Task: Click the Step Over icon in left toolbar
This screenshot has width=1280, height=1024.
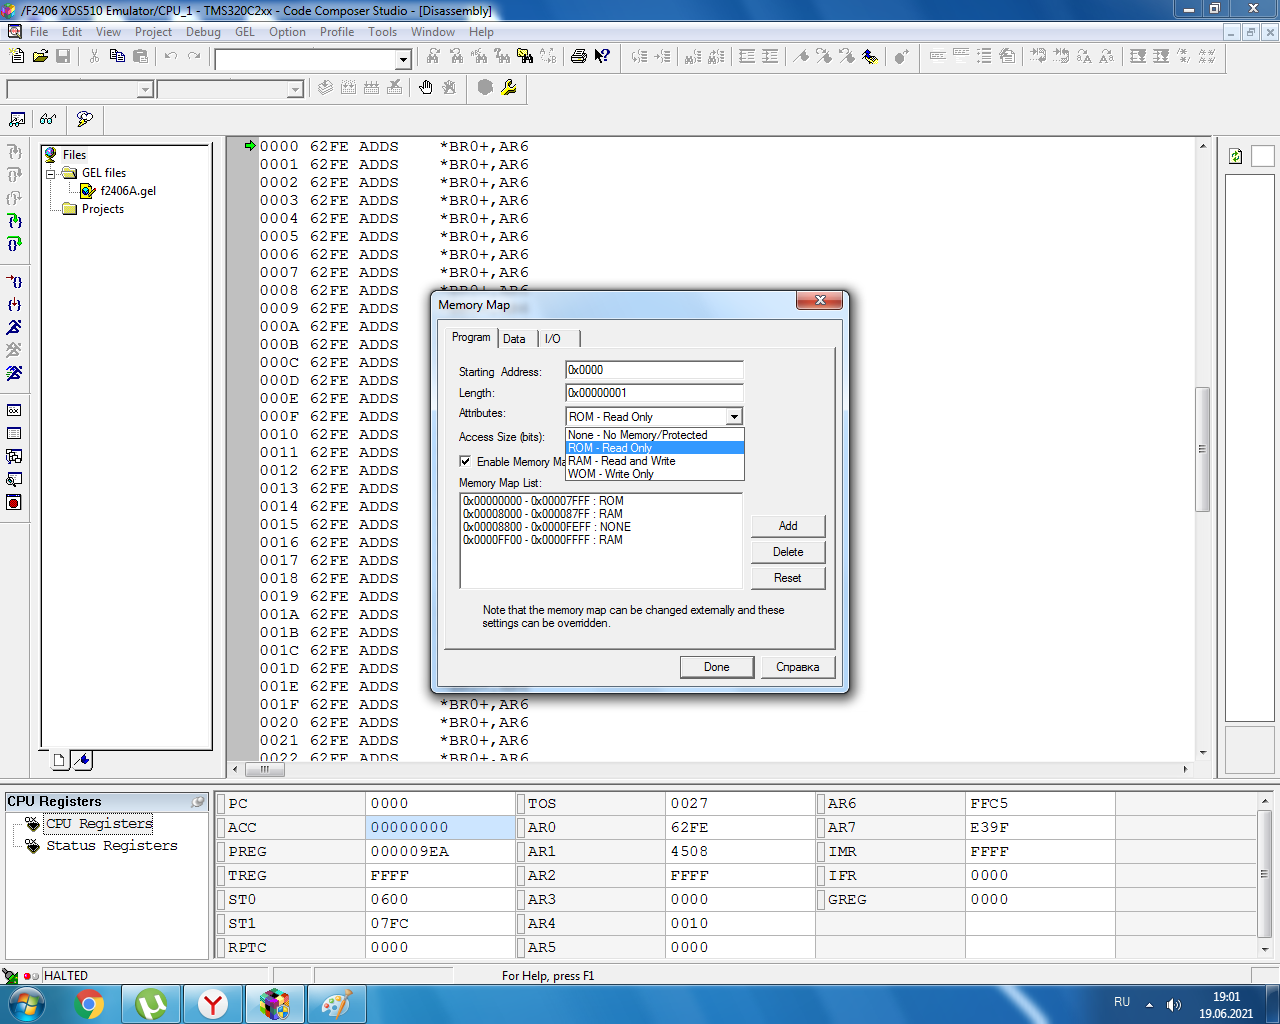Action: 14,175
